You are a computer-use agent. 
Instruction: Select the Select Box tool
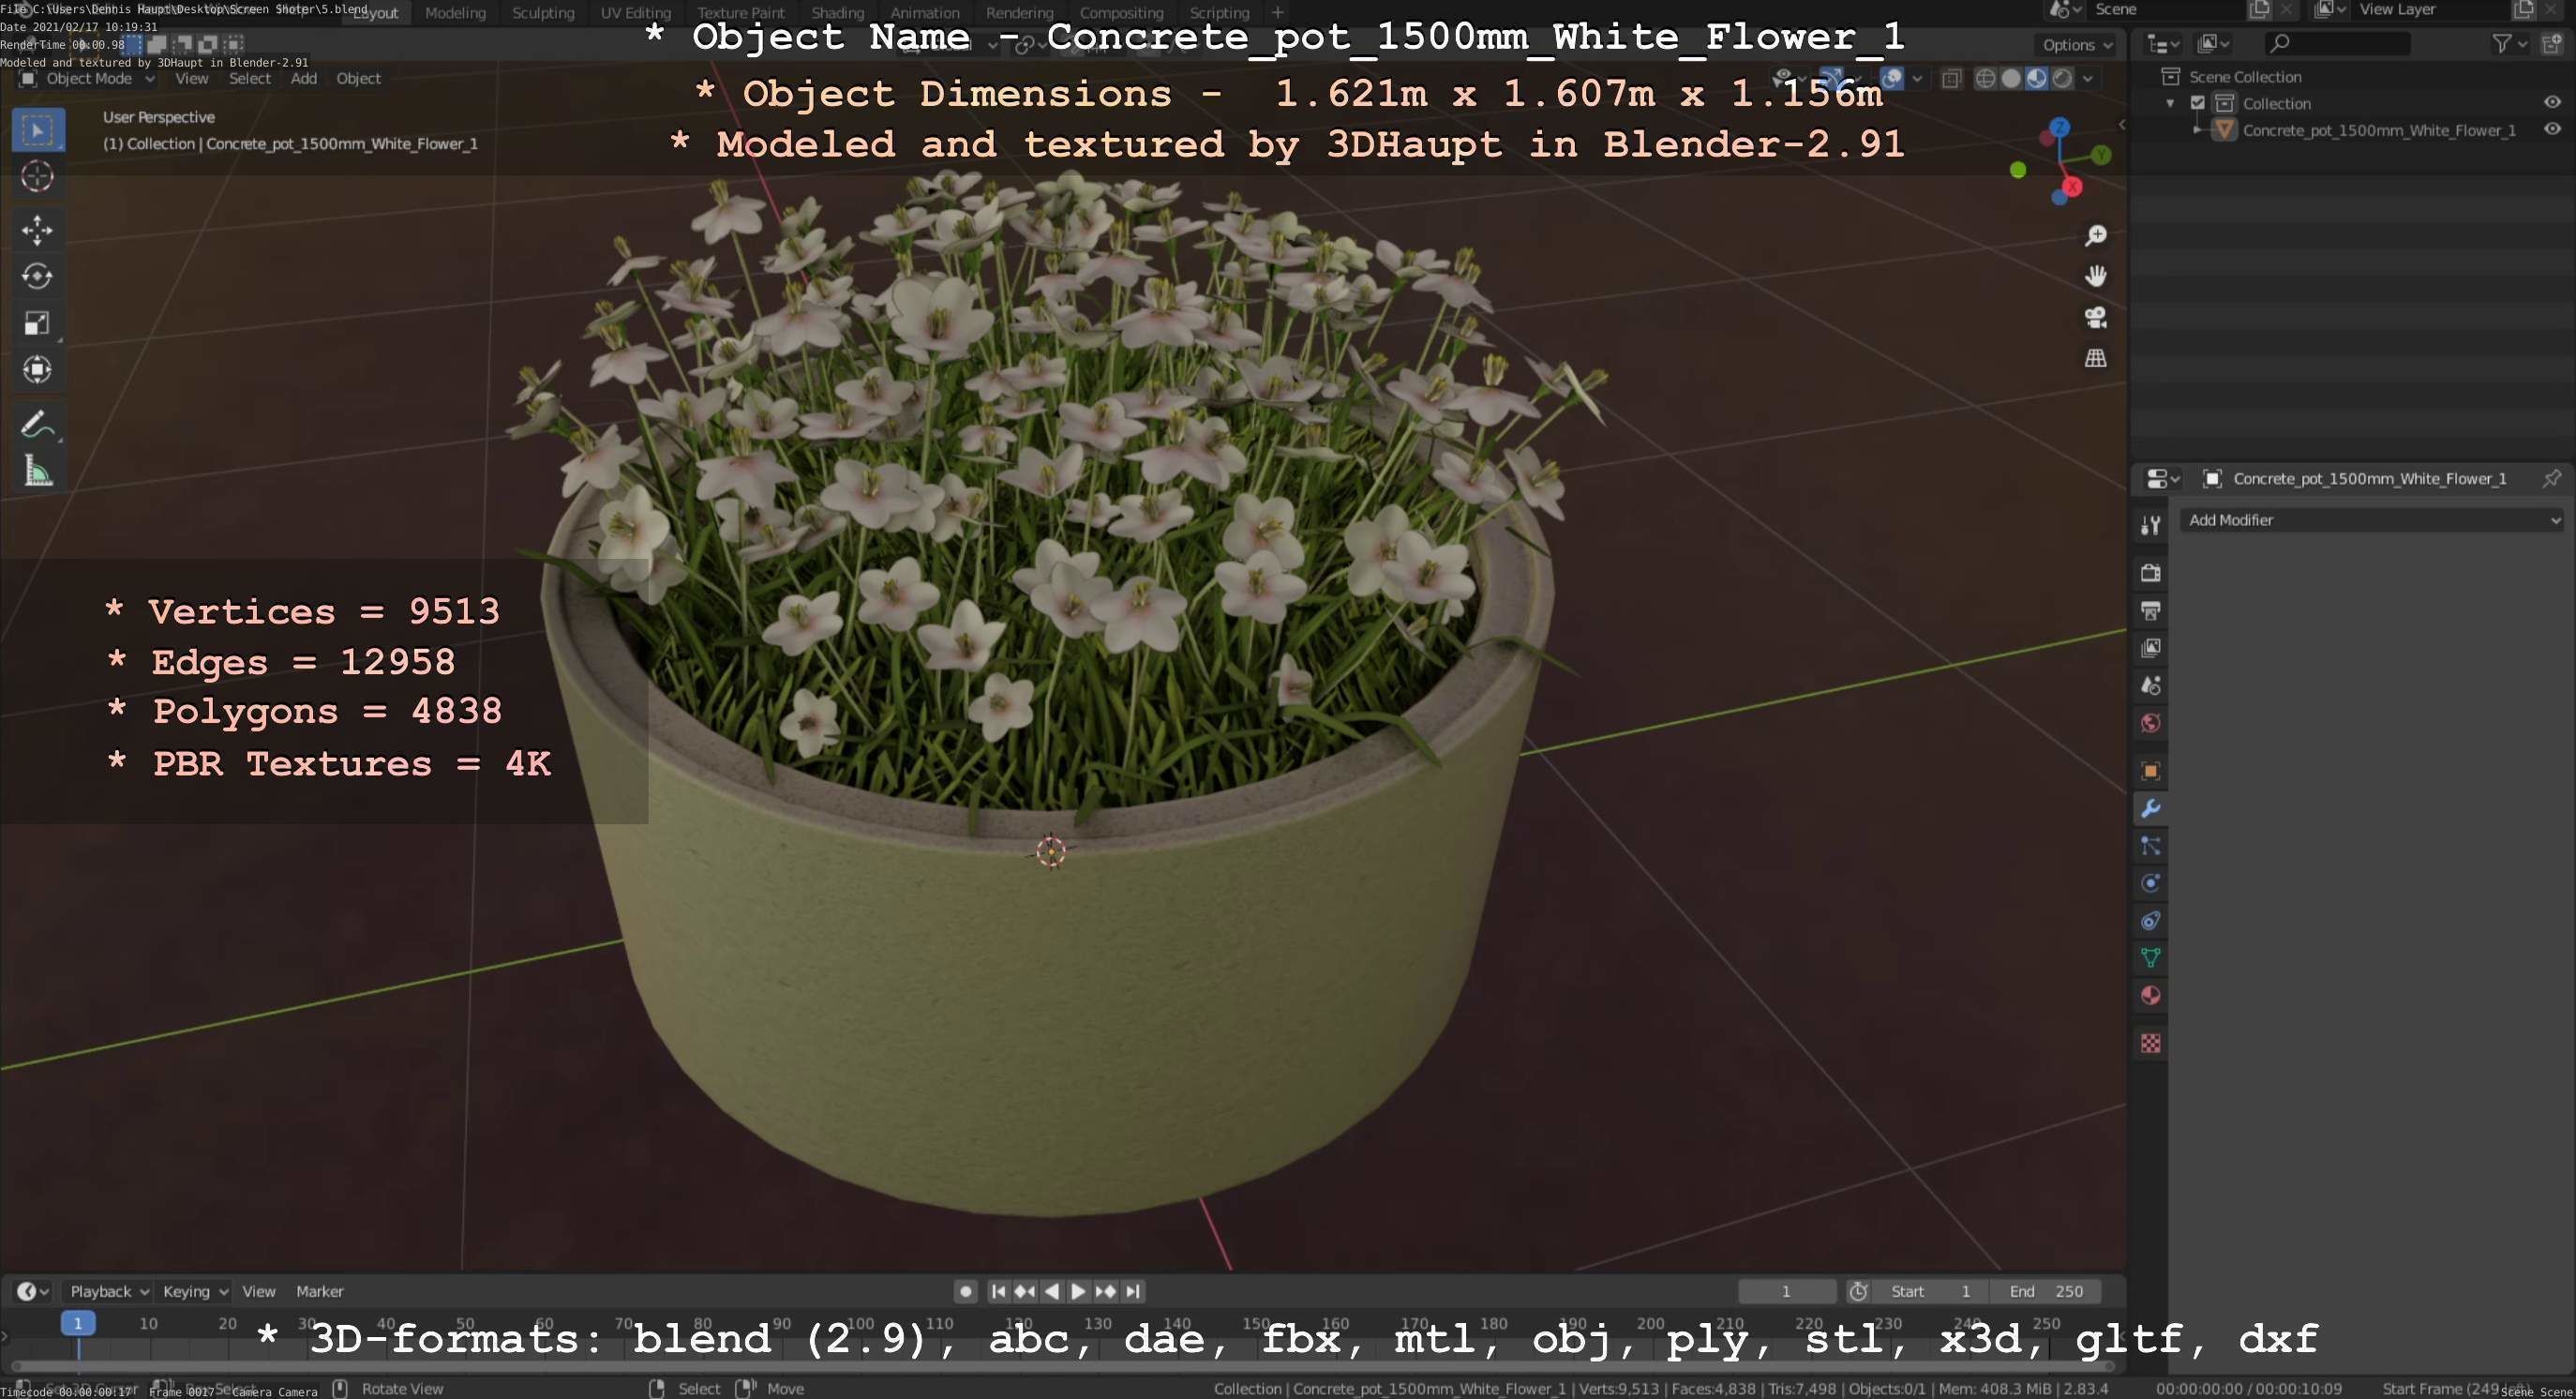pos(38,130)
